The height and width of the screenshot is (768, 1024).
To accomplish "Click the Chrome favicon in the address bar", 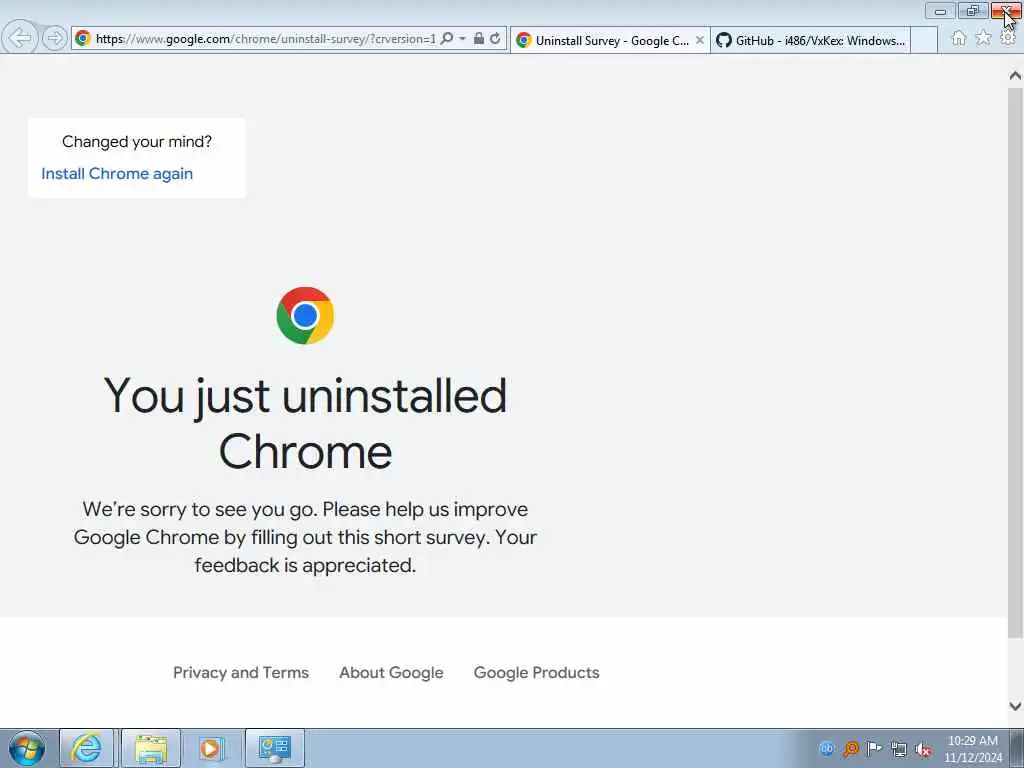I will pyautogui.click(x=83, y=39).
